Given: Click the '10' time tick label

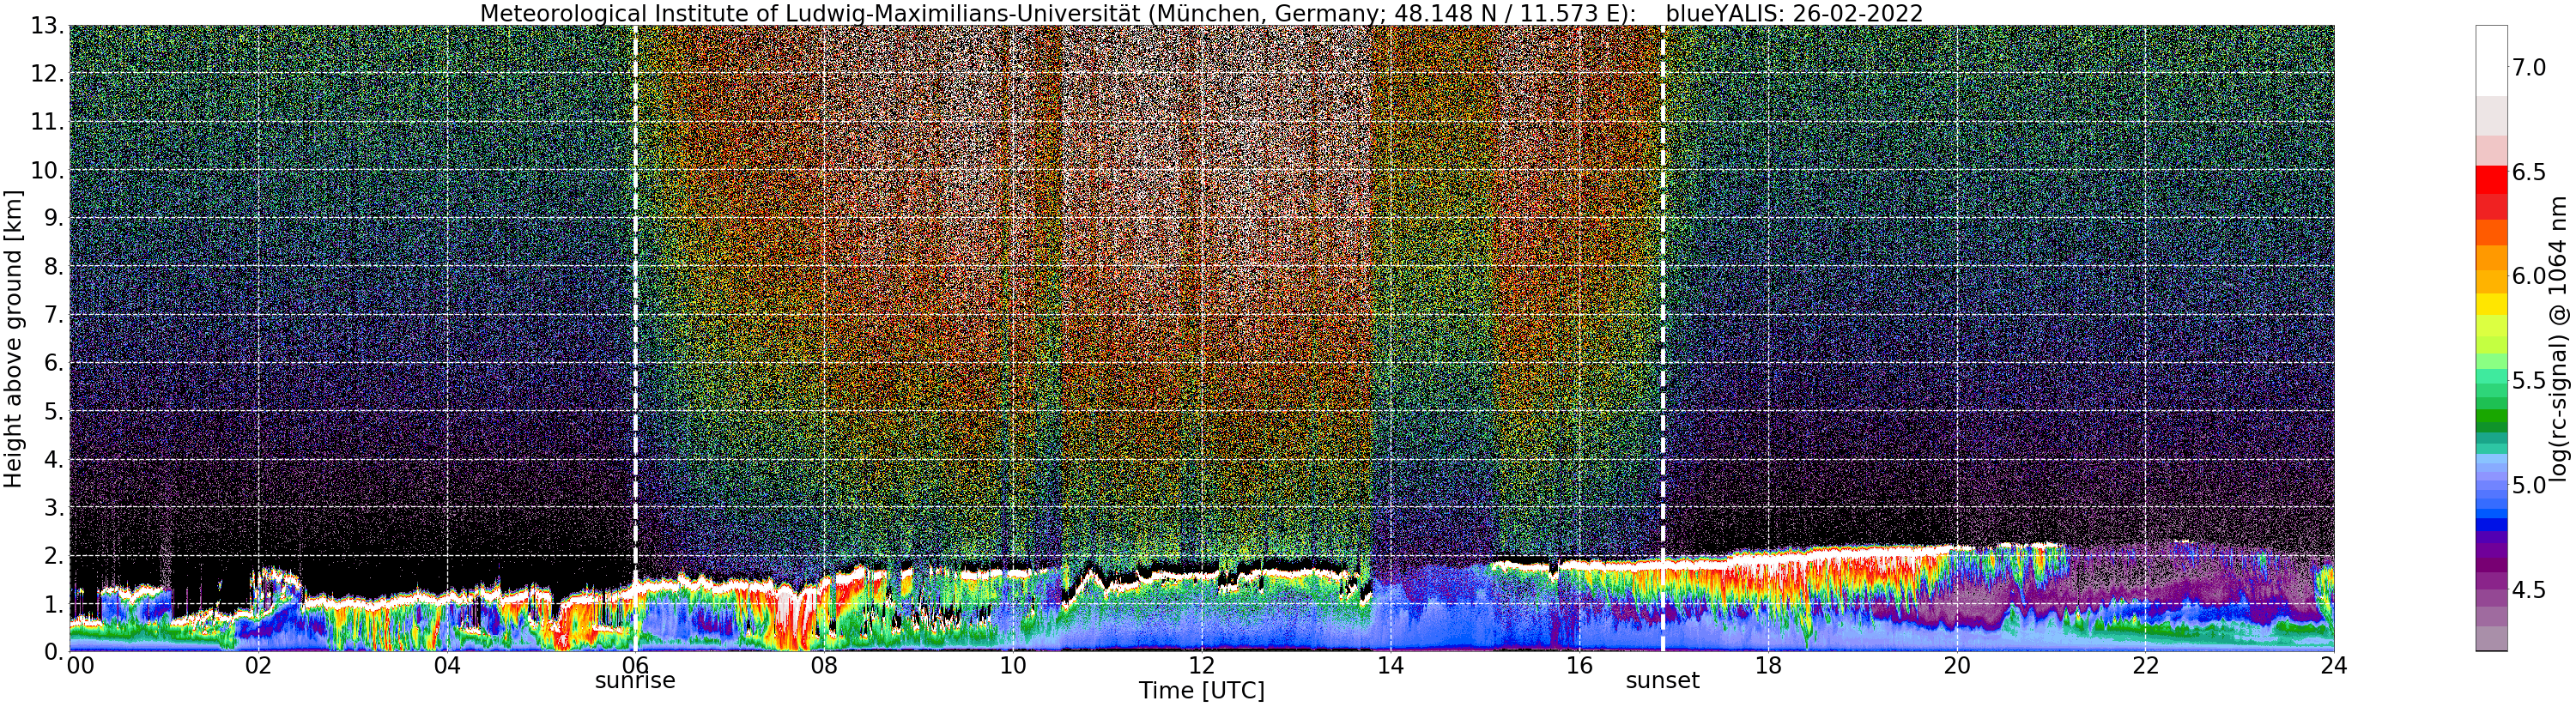Looking at the screenshot, I should (1013, 665).
